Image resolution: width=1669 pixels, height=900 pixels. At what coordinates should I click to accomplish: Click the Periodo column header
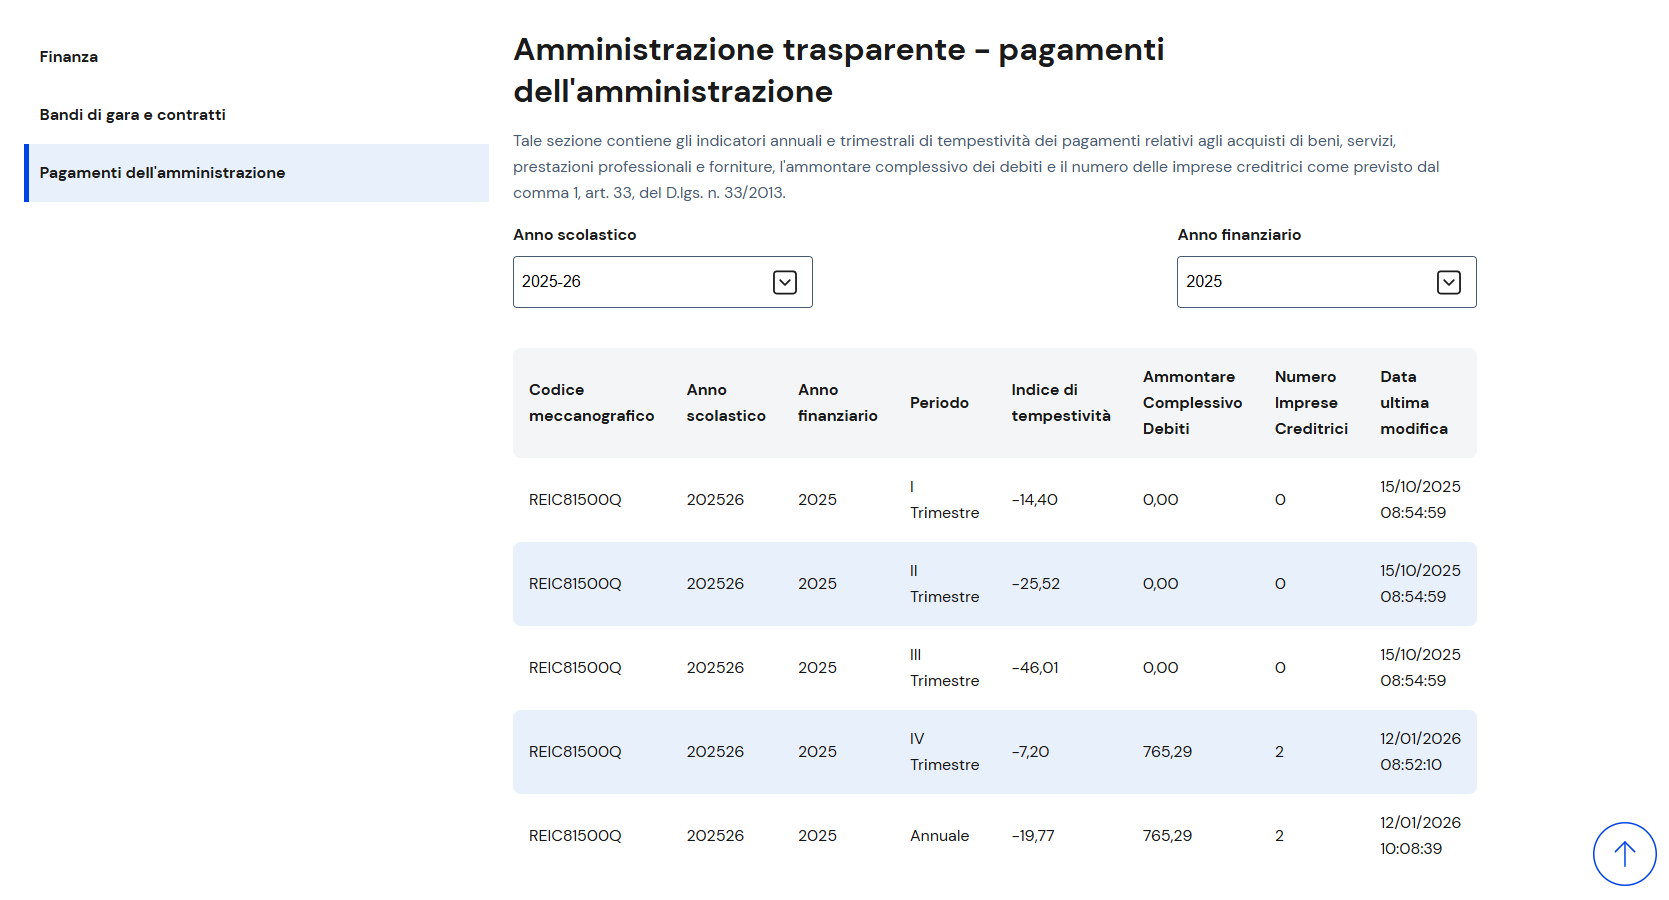pyautogui.click(x=939, y=403)
